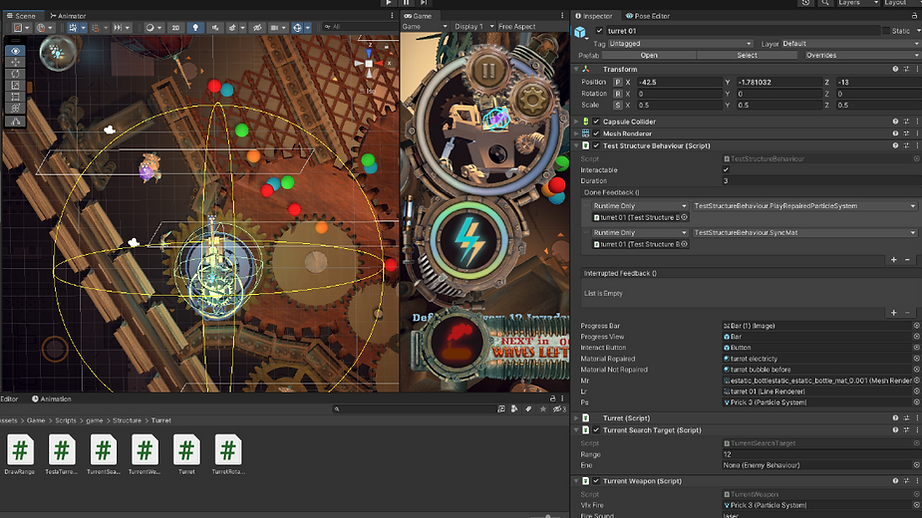Click Search by Label tag icon
Image resolution: width=922 pixels, height=518 pixels.
pyautogui.click(x=528, y=409)
